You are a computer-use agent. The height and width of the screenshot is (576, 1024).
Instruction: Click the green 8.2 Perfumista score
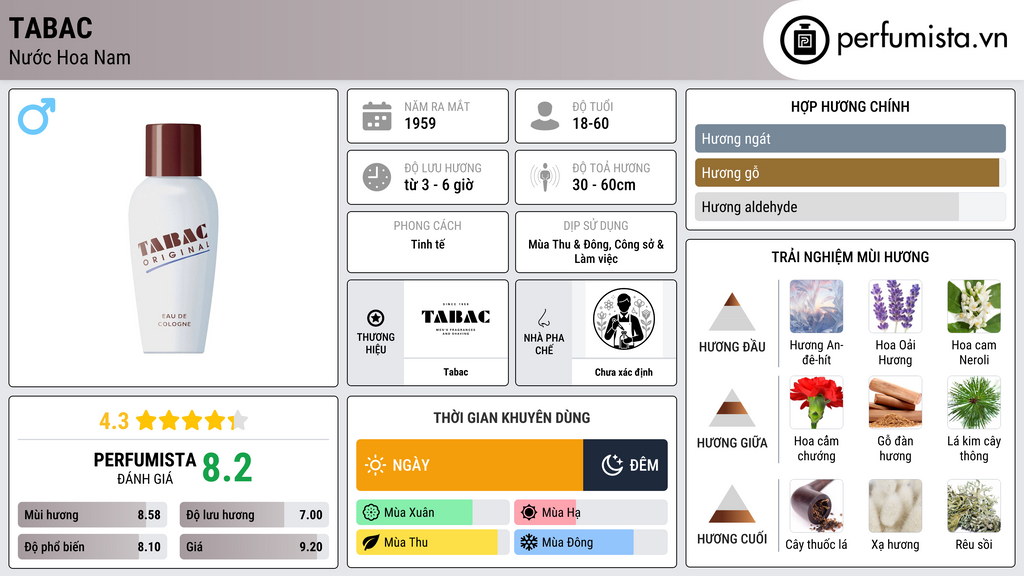pos(227,468)
